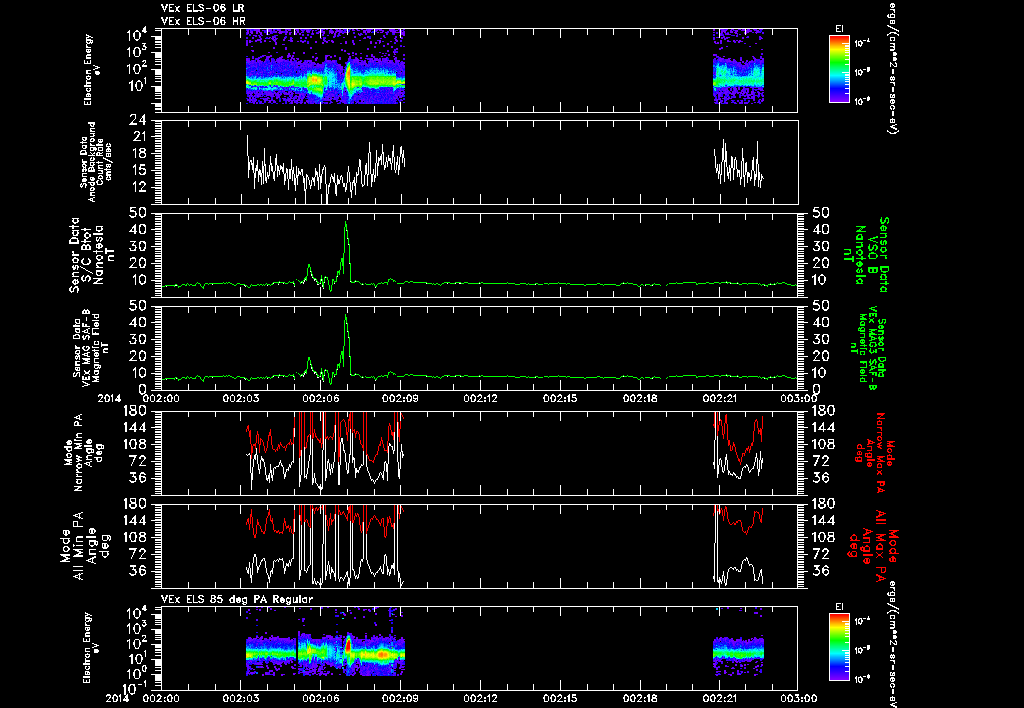Click the '21' tick of the count rate panel
Image resolution: width=1024 pixels, height=708 pixels.
(138, 137)
